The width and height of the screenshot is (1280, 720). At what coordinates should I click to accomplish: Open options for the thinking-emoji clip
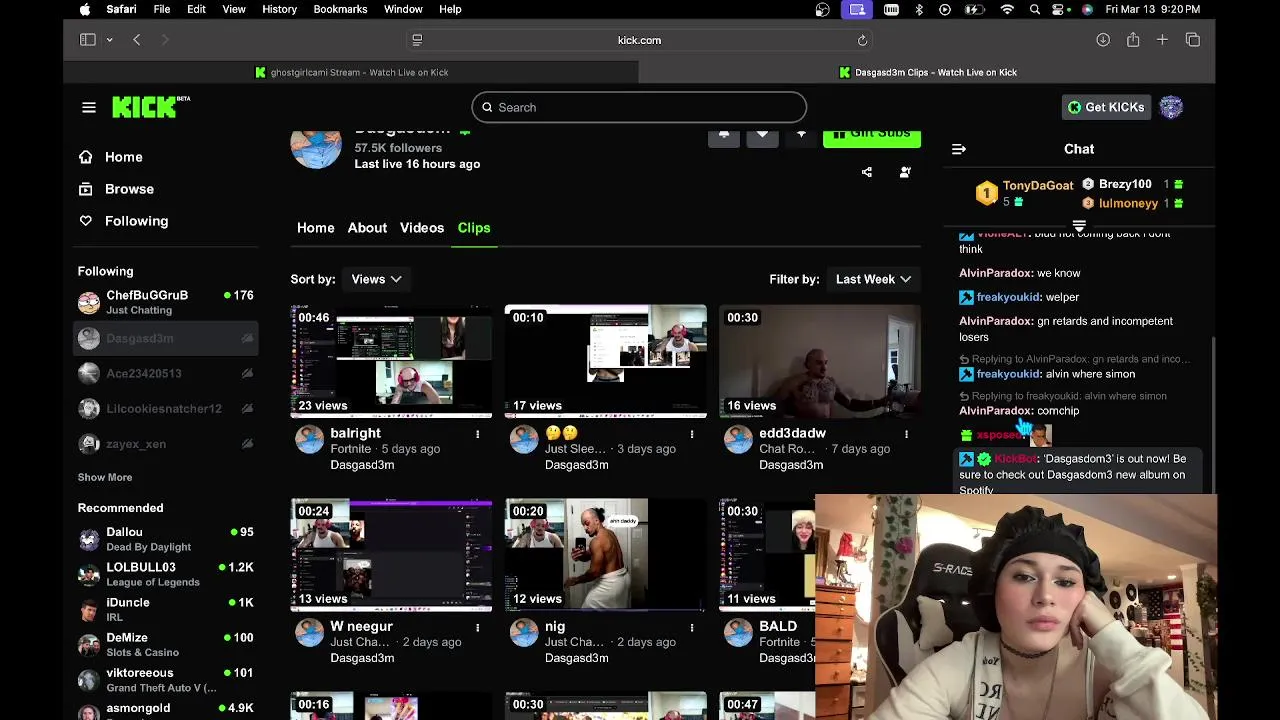[x=692, y=434]
